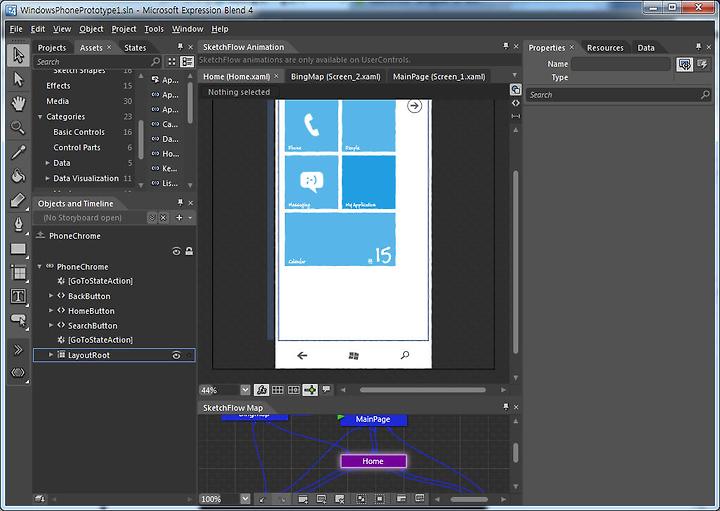The width and height of the screenshot is (720, 511).
Task: Switch to the States tab
Action: [135, 48]
